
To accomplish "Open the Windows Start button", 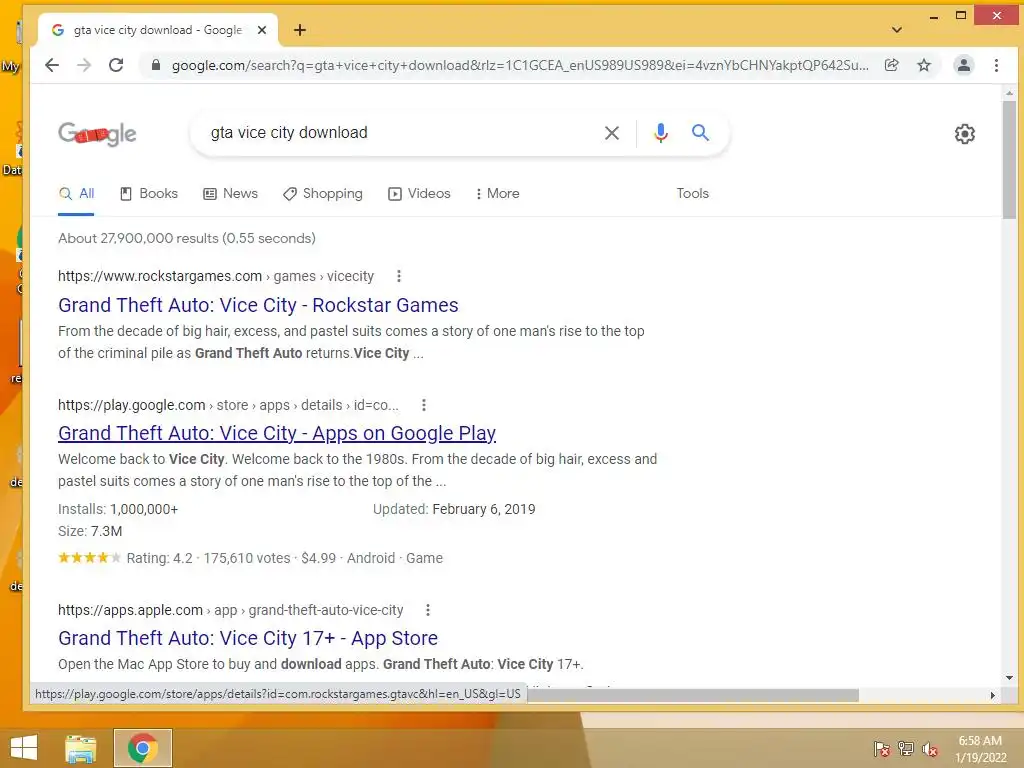I will click(24, 748).
